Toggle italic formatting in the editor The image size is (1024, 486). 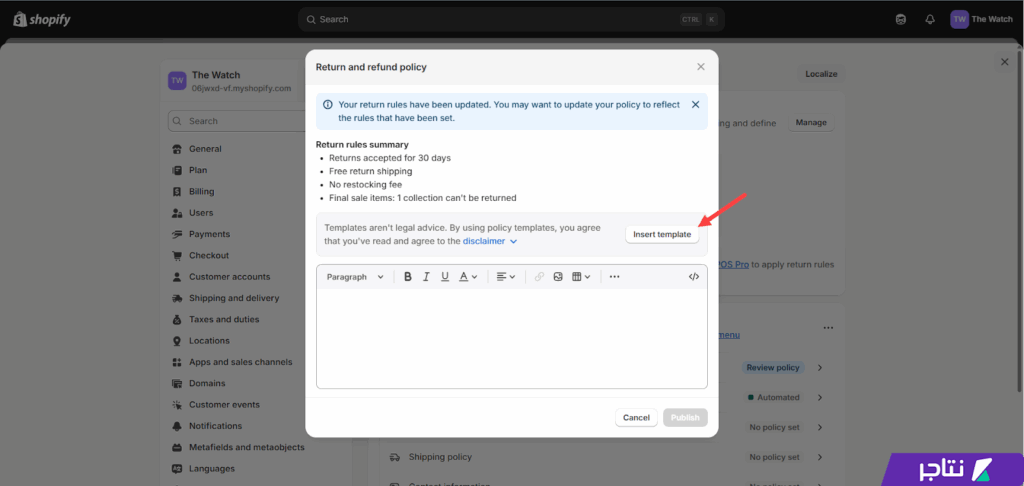coord(426,277)
